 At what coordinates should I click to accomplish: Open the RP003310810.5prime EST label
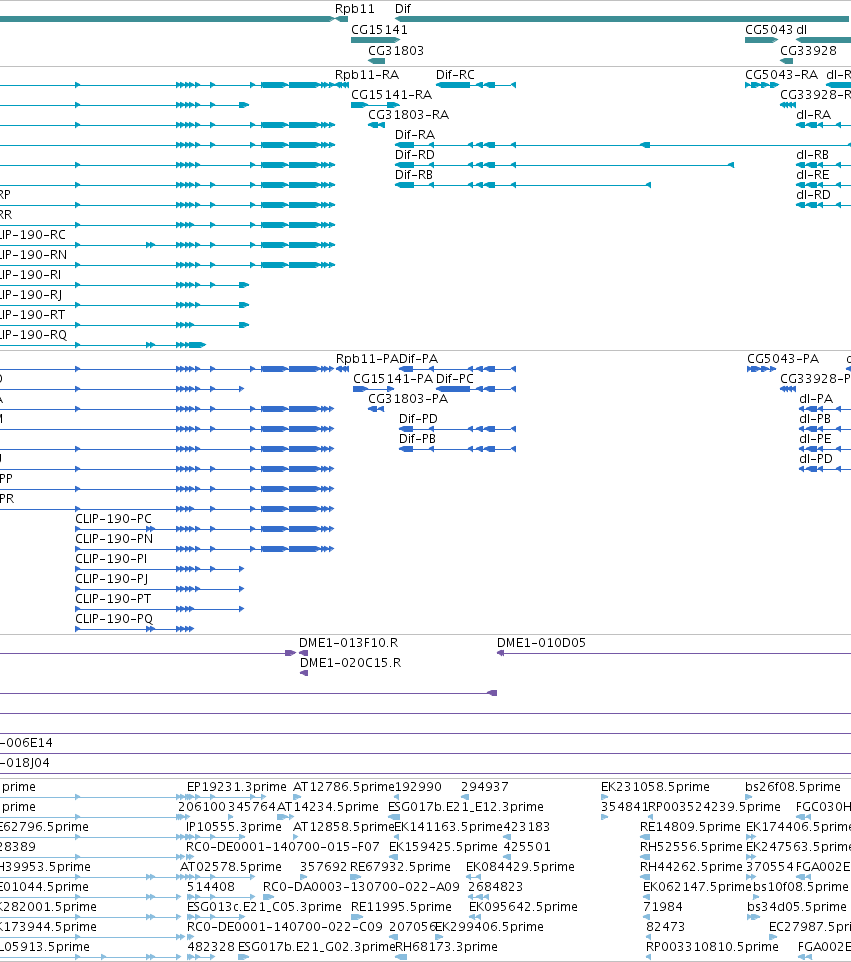[x=712, y=947]
